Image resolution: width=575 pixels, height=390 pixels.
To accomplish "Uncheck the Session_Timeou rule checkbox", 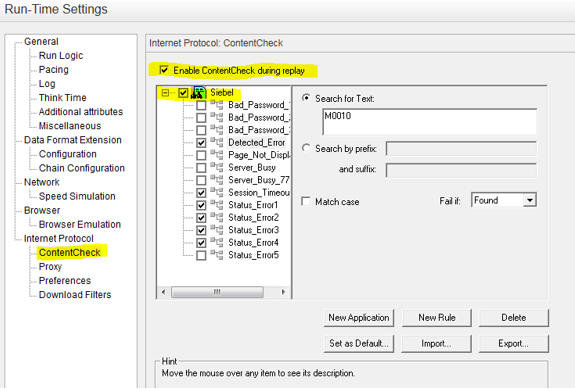I will tap(201, 193).
